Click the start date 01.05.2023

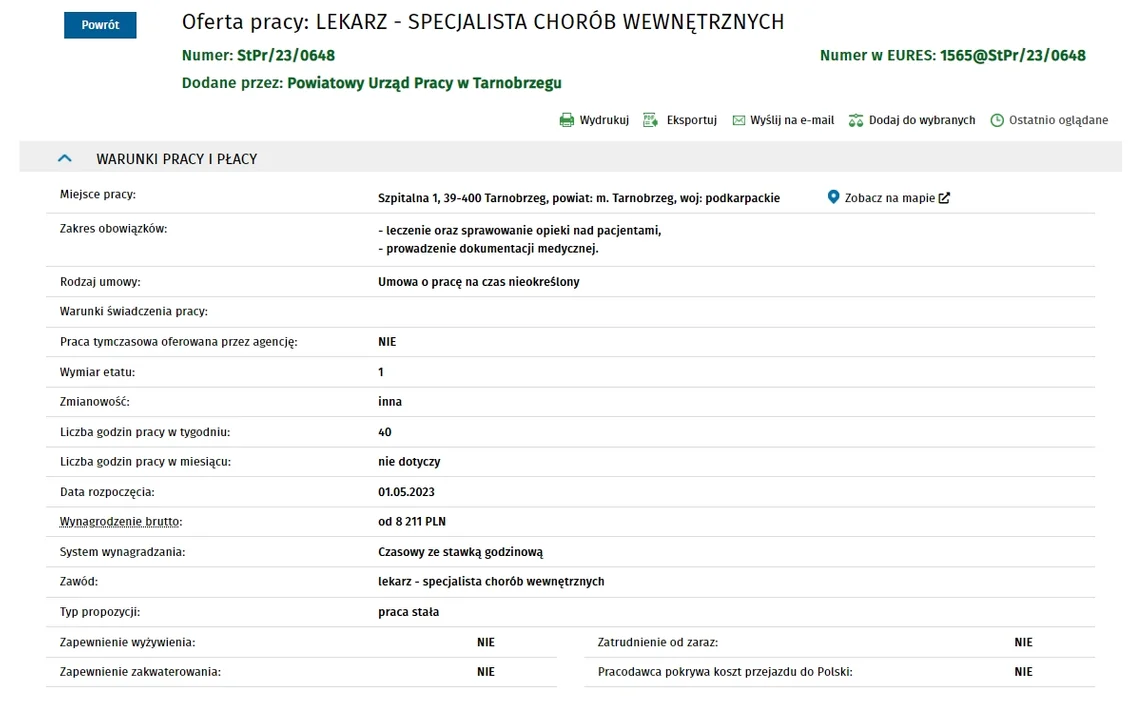point(406,492)
